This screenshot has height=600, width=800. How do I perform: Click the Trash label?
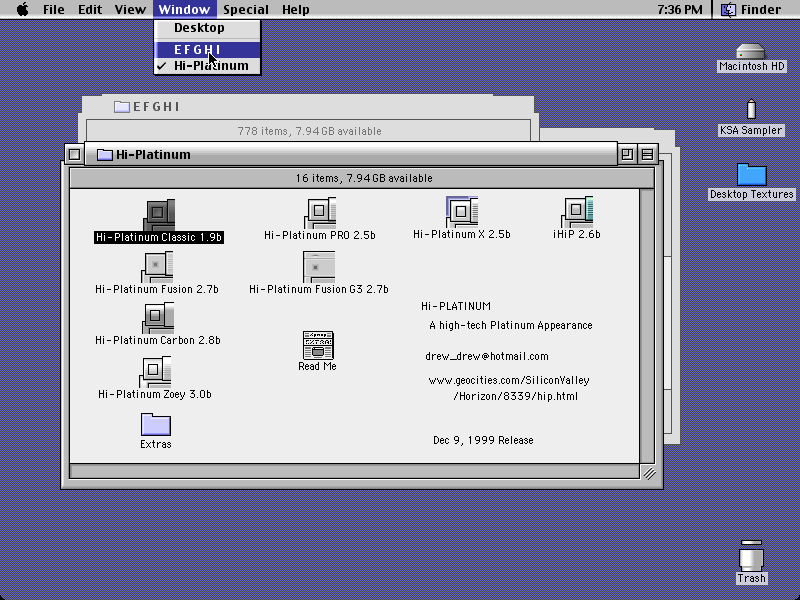coord(751,578)
